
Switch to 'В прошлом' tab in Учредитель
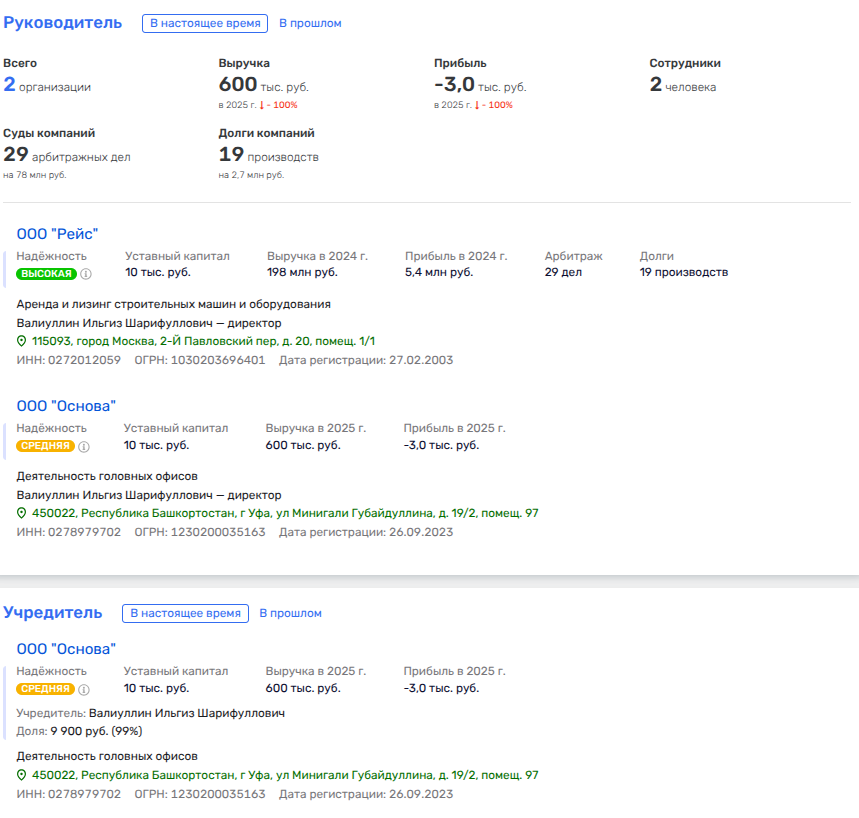point(290,613)
